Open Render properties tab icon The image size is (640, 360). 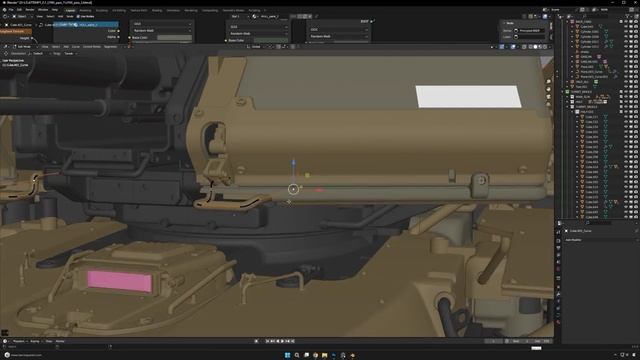[x=558, y=240]
